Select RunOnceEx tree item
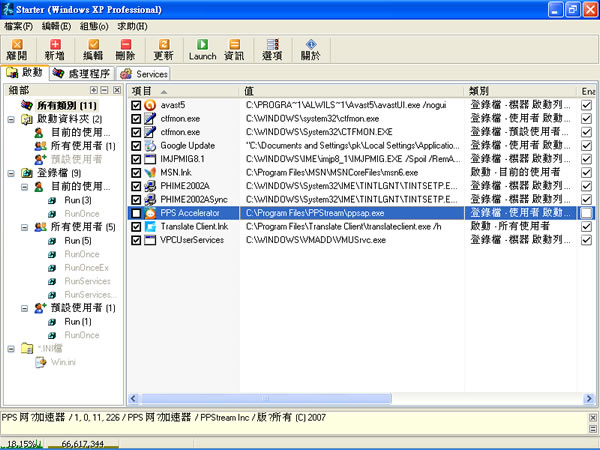Image resolution: width=600 pixels, height=450 pixels. coord(86,267)
